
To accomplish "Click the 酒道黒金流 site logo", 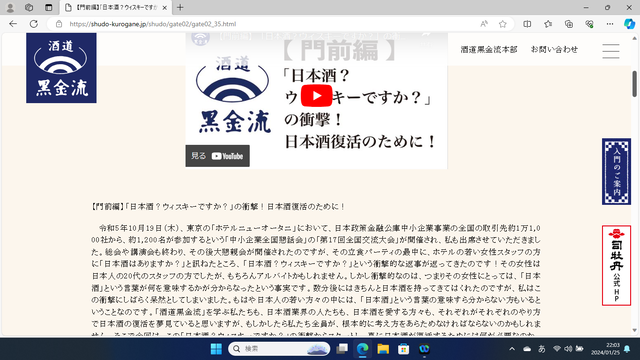I will (x=61, y=68).
